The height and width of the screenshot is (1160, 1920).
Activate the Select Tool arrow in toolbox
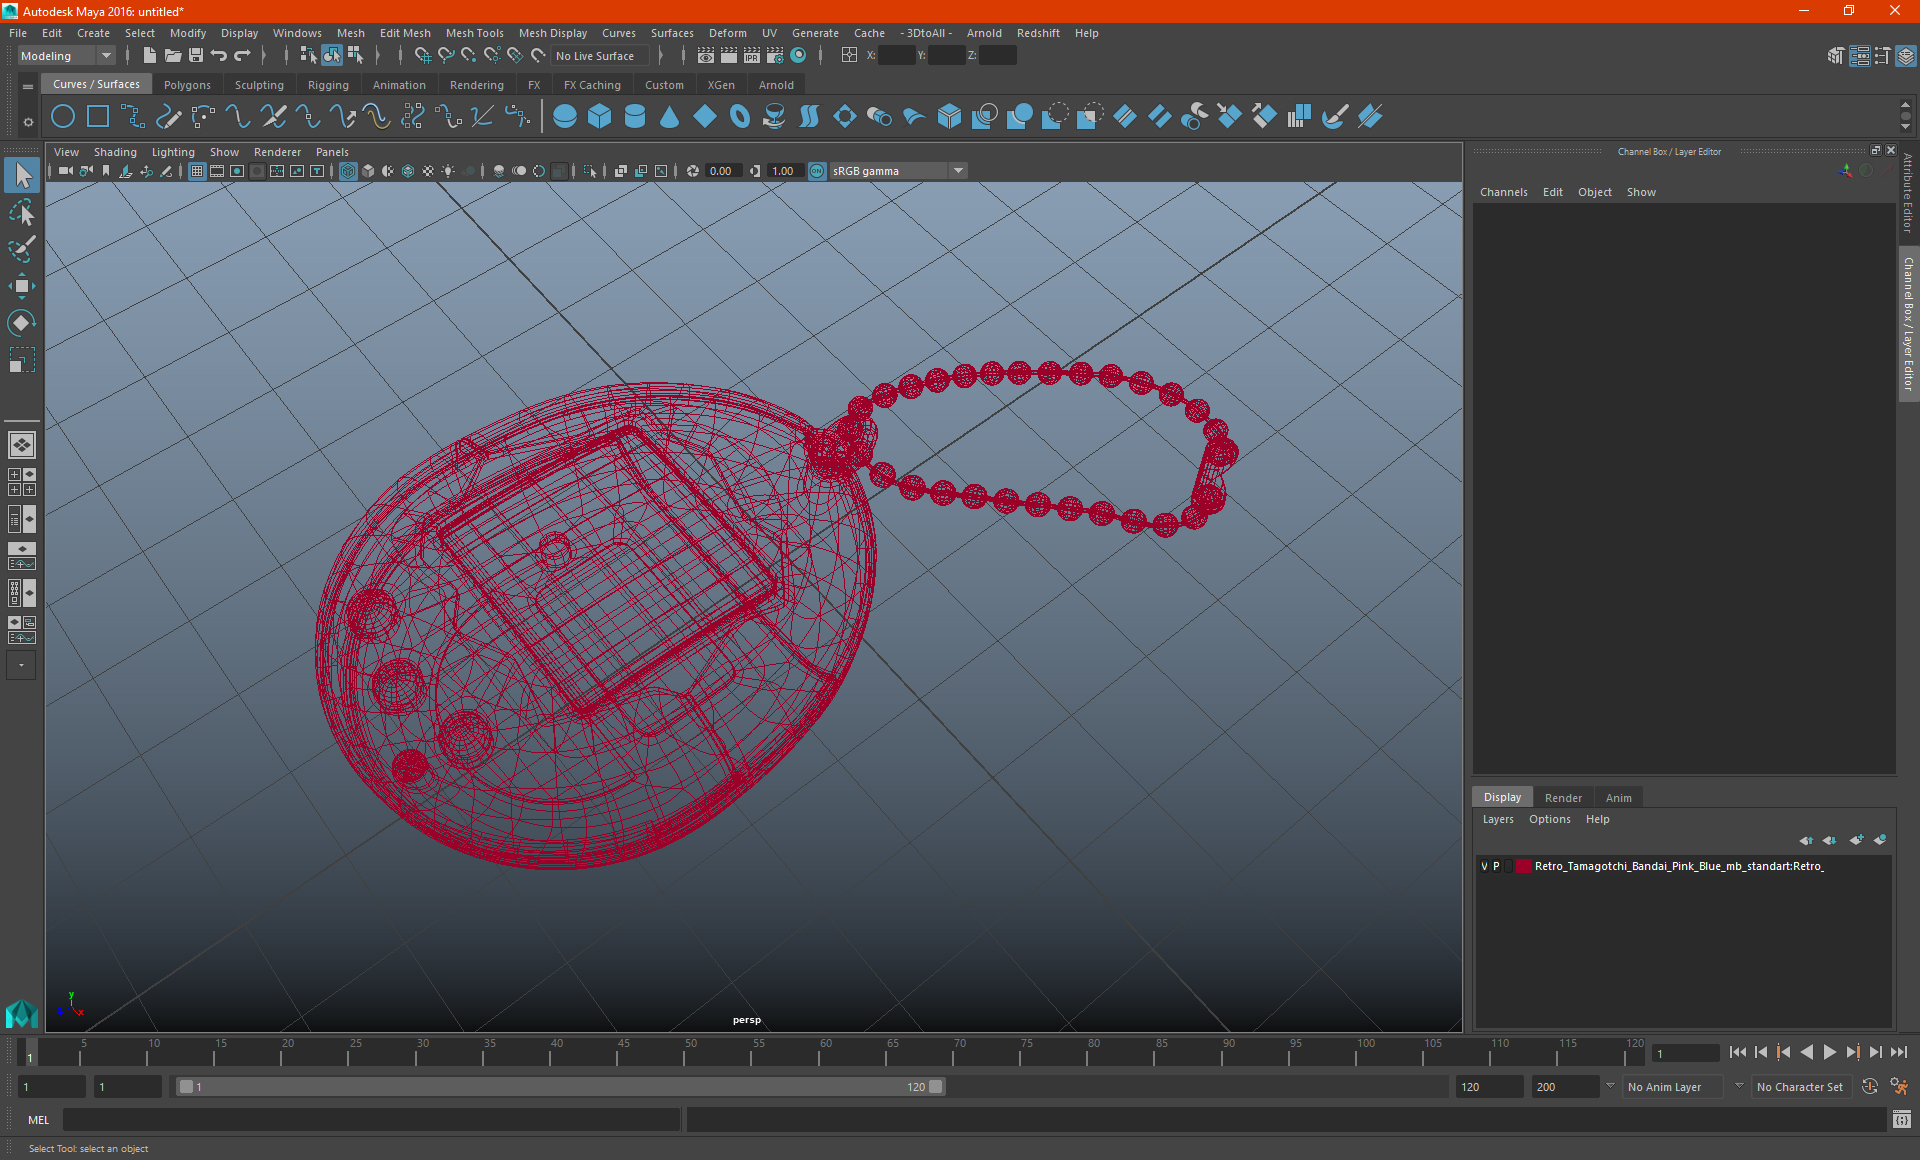tap(21, 176)
